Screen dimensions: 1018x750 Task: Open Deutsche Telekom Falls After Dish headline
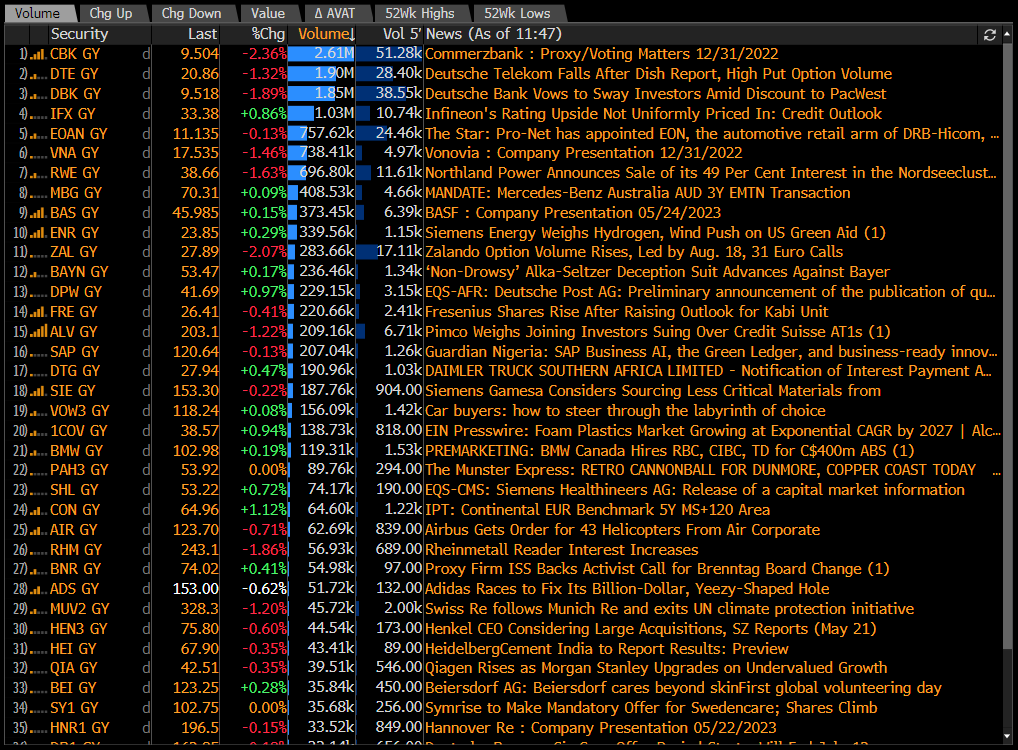[x=658, y=74]
